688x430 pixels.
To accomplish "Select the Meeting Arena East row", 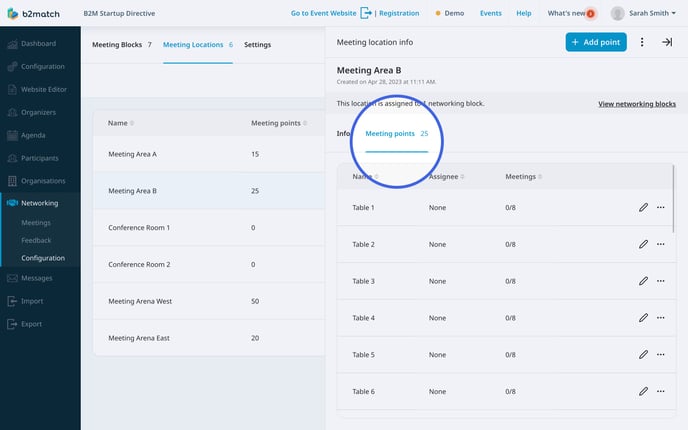I will point(209,338).
